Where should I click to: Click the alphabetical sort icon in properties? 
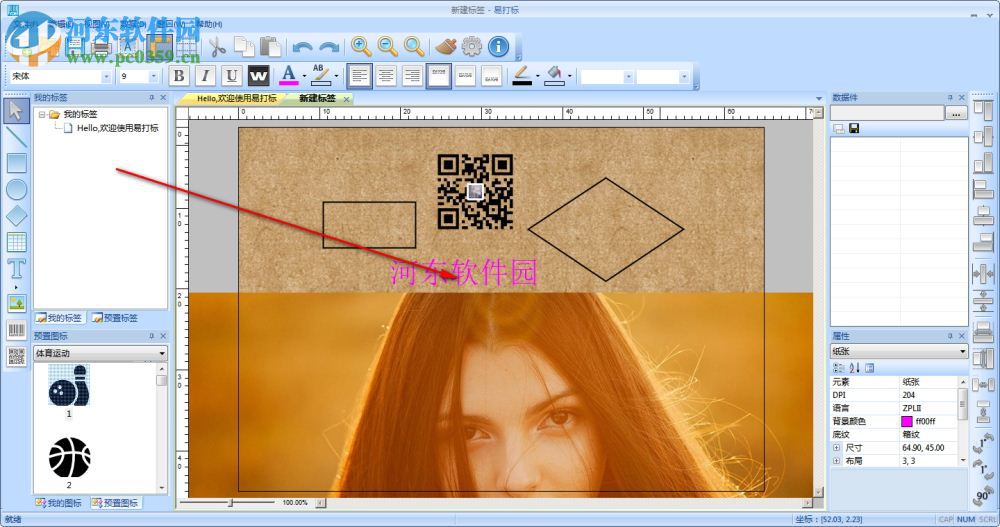point(855,368)
